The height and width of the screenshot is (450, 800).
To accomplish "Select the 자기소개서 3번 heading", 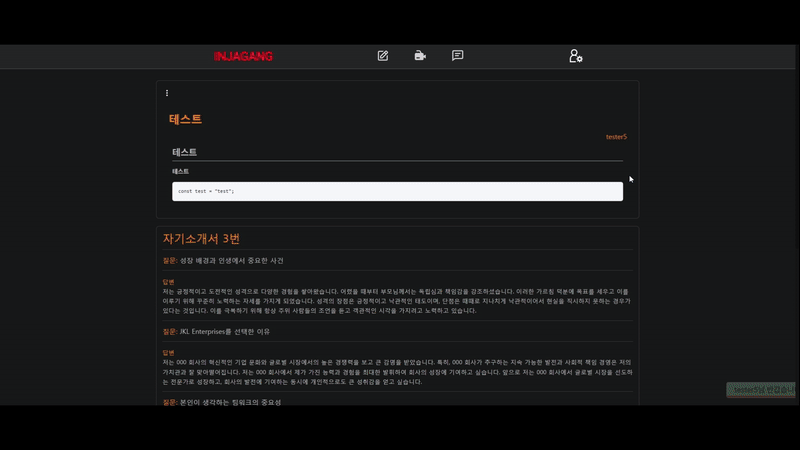I will (201, 238).
